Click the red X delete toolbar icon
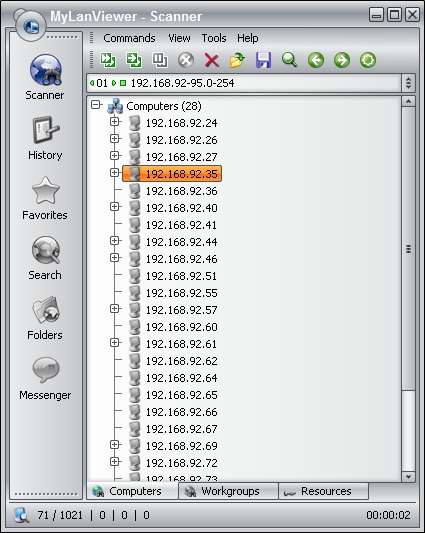The height and width of the screenshot is (533, 425). pos(211,60)
